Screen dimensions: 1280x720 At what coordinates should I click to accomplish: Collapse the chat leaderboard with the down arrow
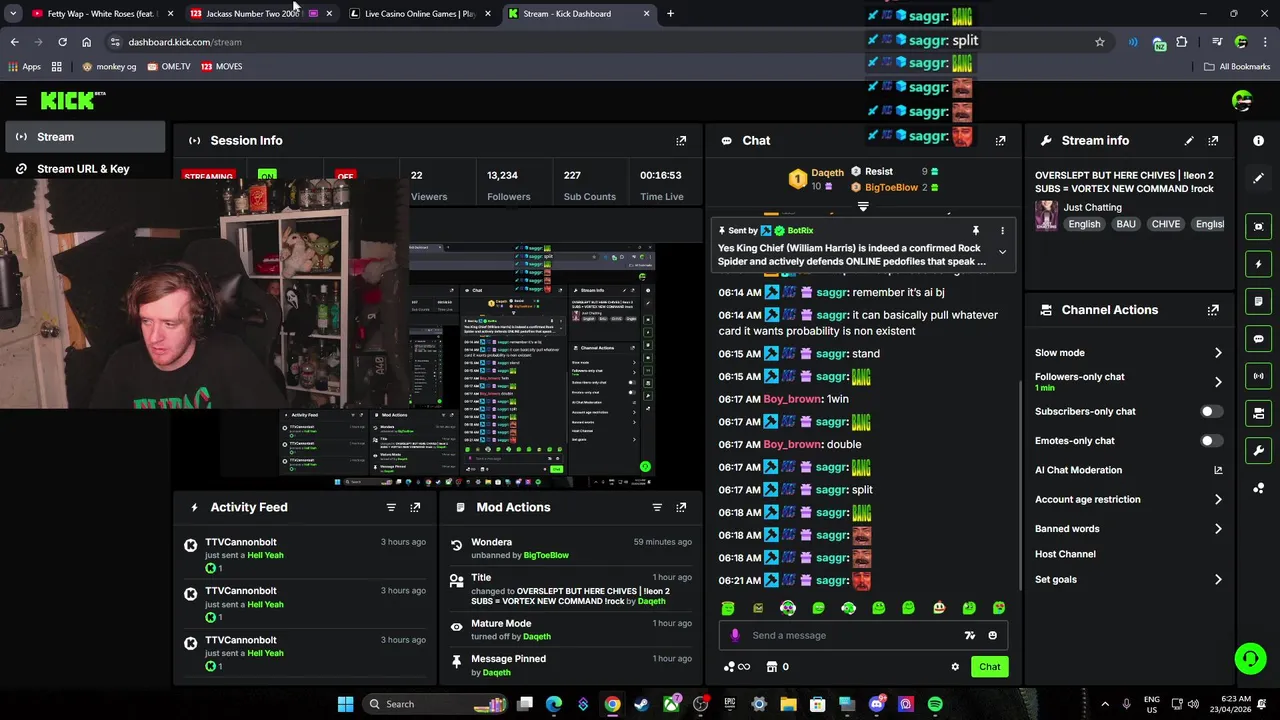(x=863, y=207)
